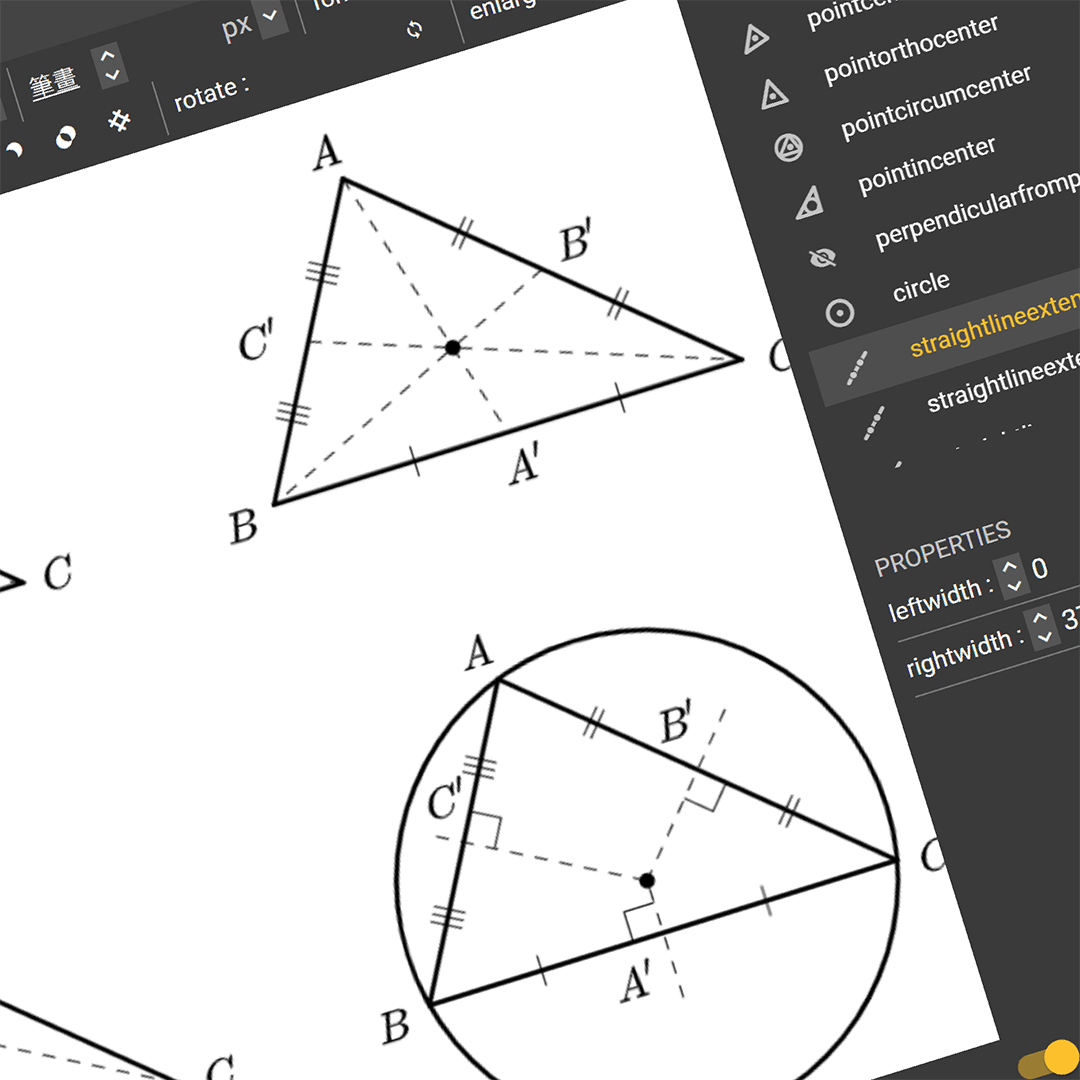
Task: Click the target-circle icon next to circle
Action: pos(840,313)
